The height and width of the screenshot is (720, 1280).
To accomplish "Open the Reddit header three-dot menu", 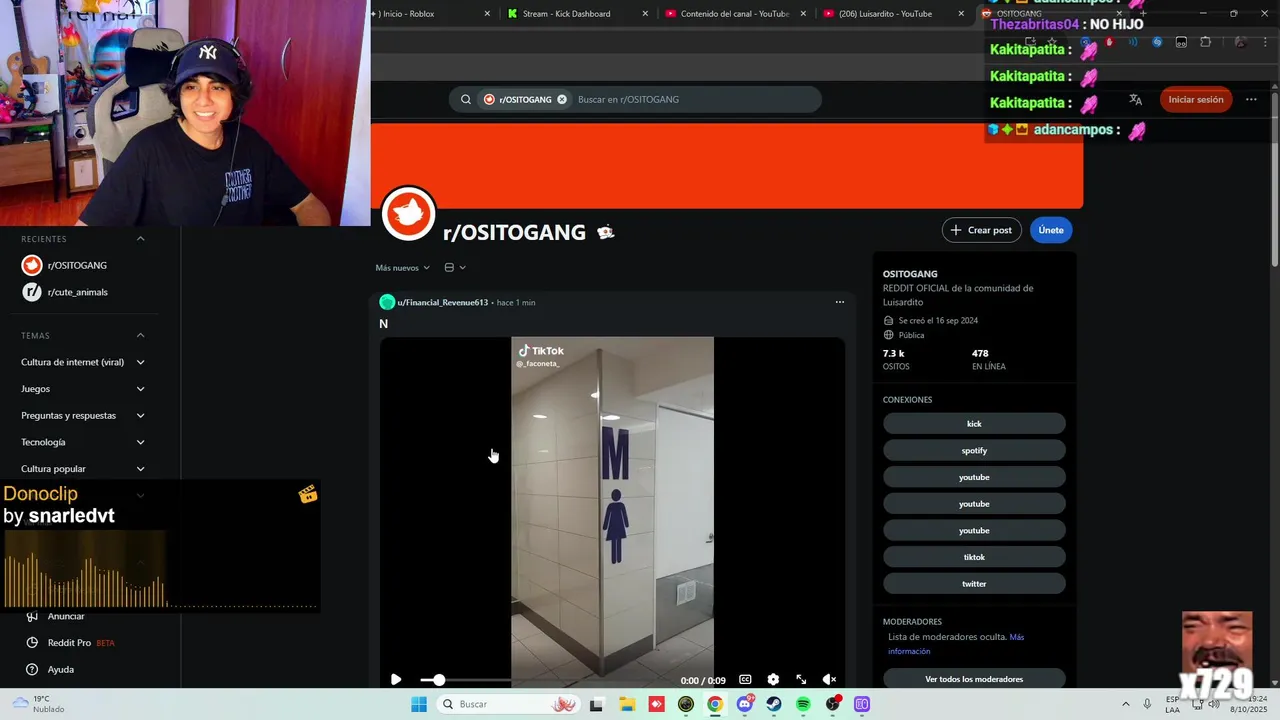I will [1251, 99].
